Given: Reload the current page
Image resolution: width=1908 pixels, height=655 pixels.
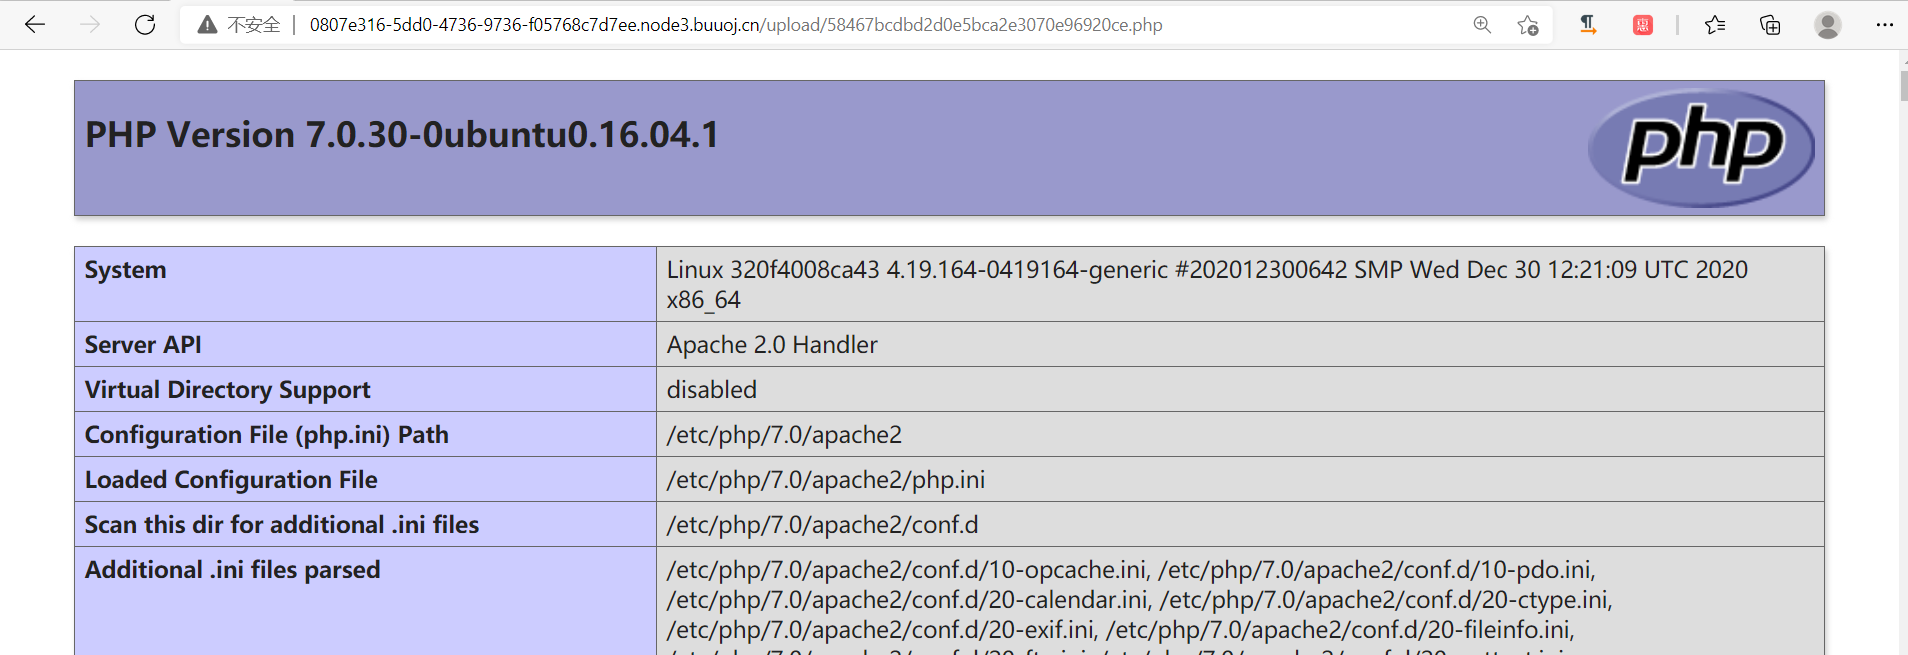Looking at the screenshot, I should [145, 25].
